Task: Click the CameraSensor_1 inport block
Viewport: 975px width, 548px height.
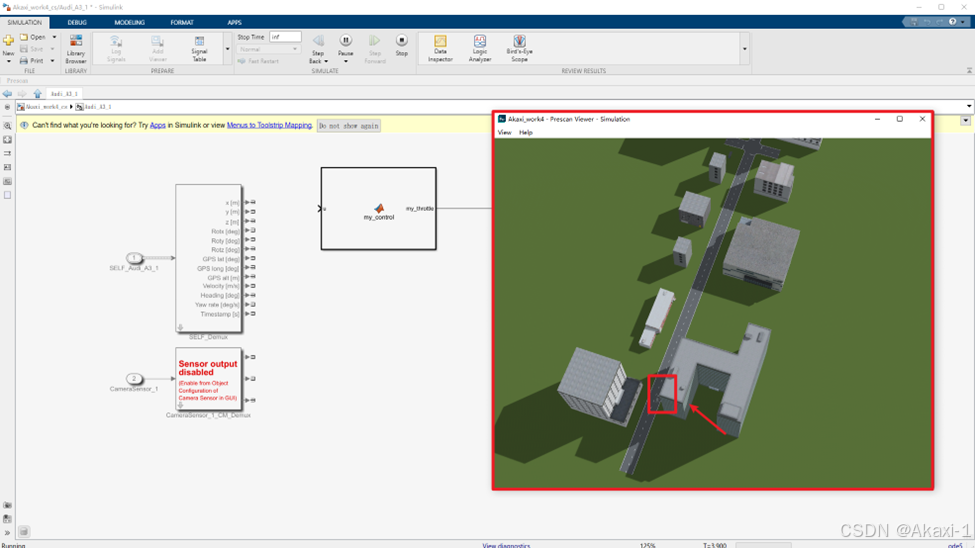Action: point(134,378)
